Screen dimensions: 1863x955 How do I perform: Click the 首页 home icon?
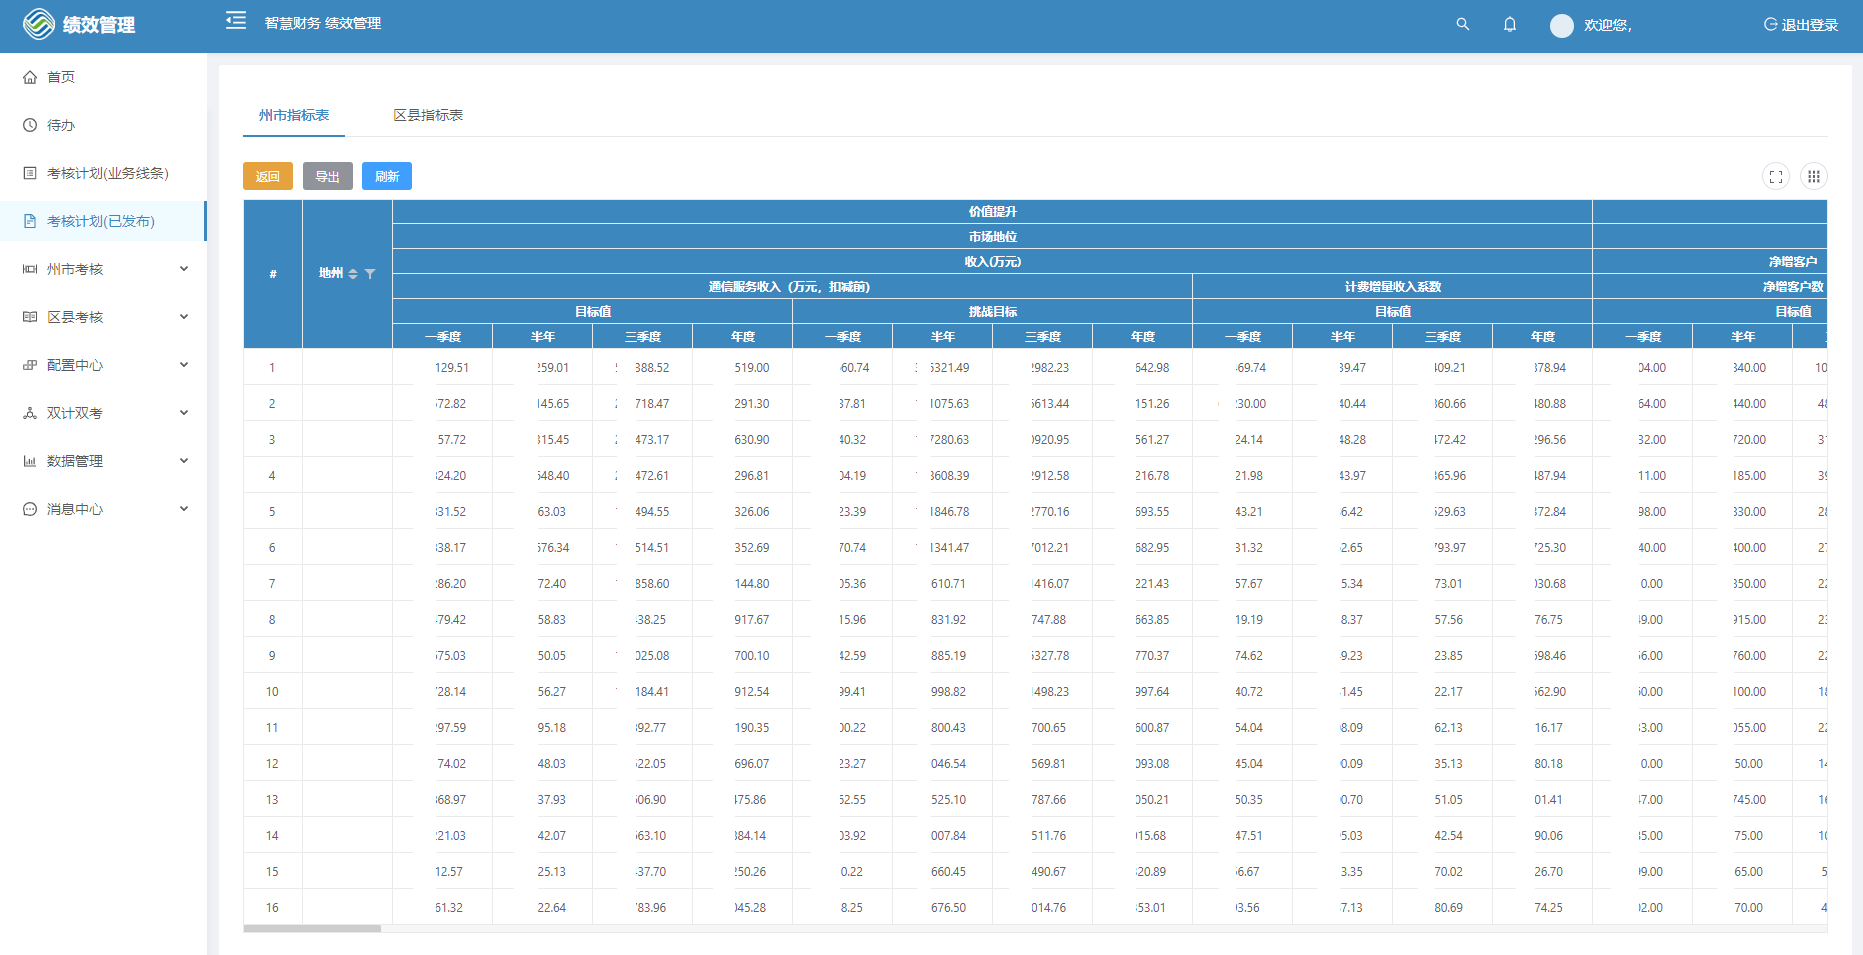coord(30,77)
